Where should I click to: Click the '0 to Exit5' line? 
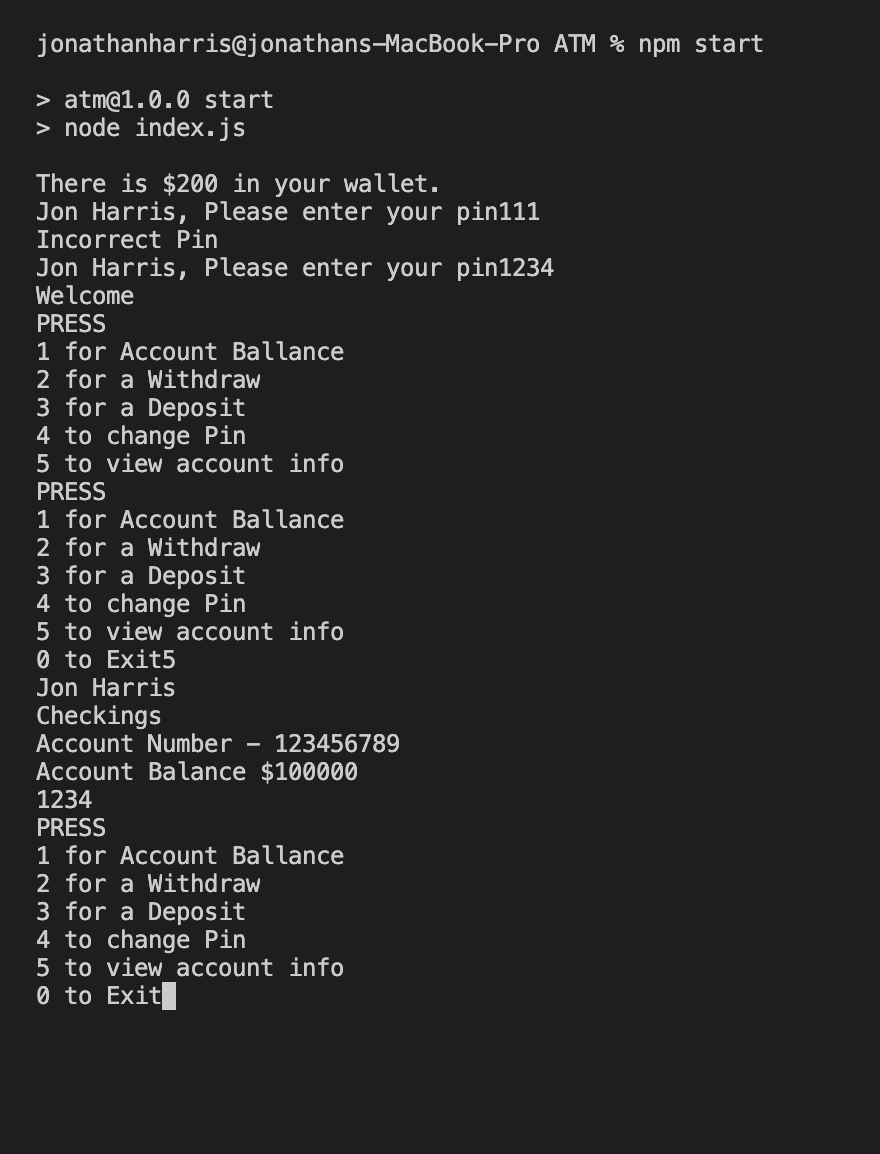[x=106, y=659]
